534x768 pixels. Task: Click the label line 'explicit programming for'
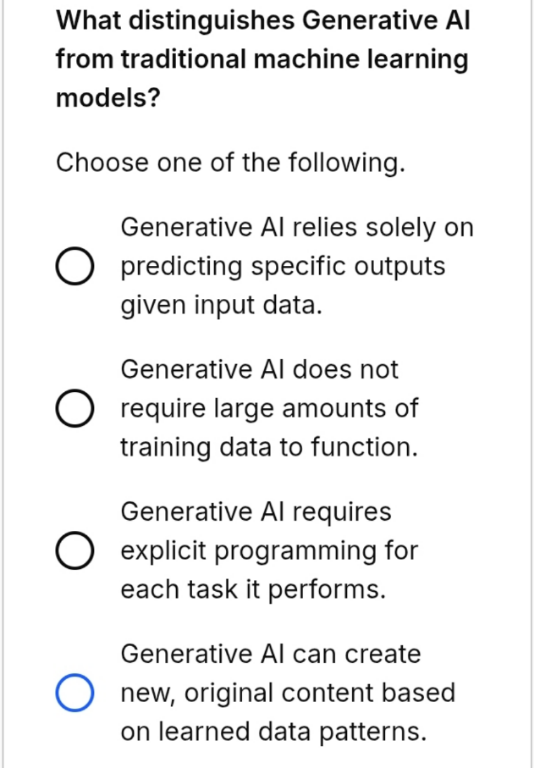[269, 551]
